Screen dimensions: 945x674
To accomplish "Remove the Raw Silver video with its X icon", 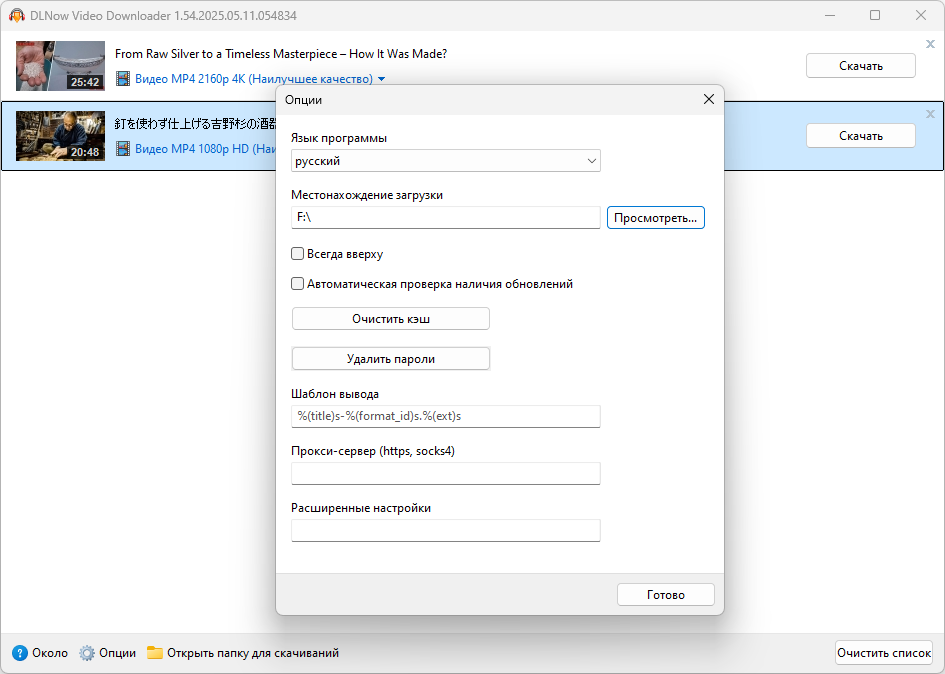I will pyautogui.click(x=930, y=44).
